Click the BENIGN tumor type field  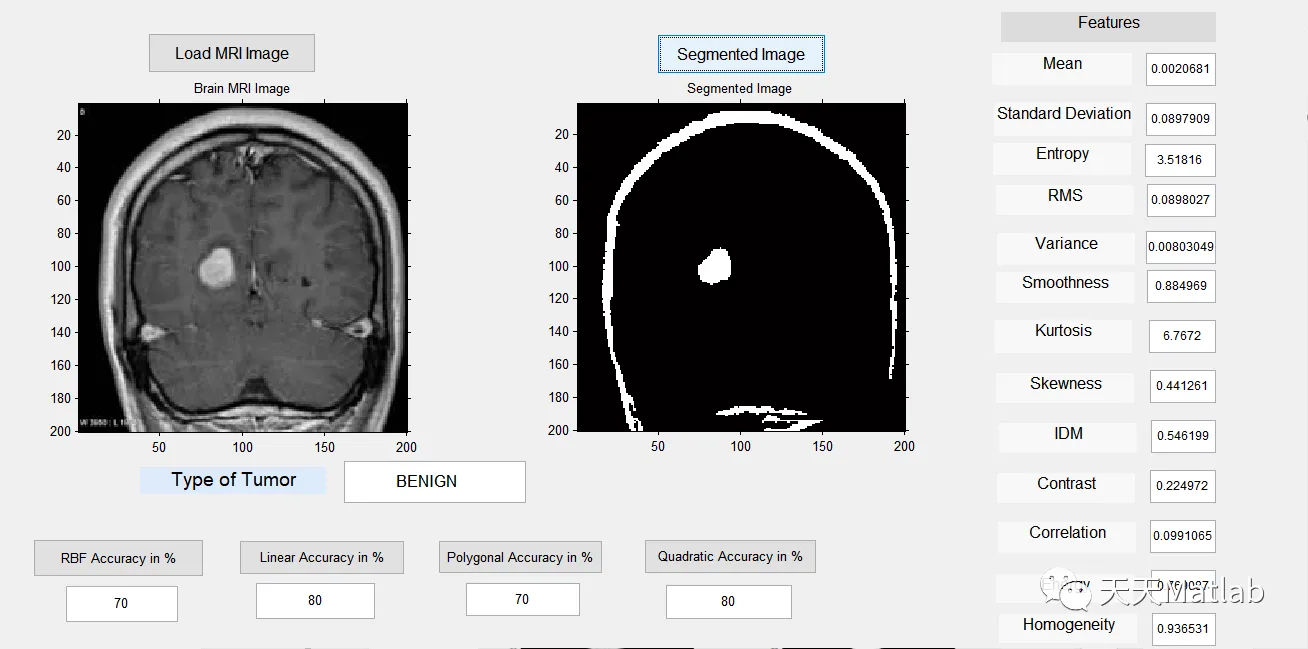[x=434, y=481]
